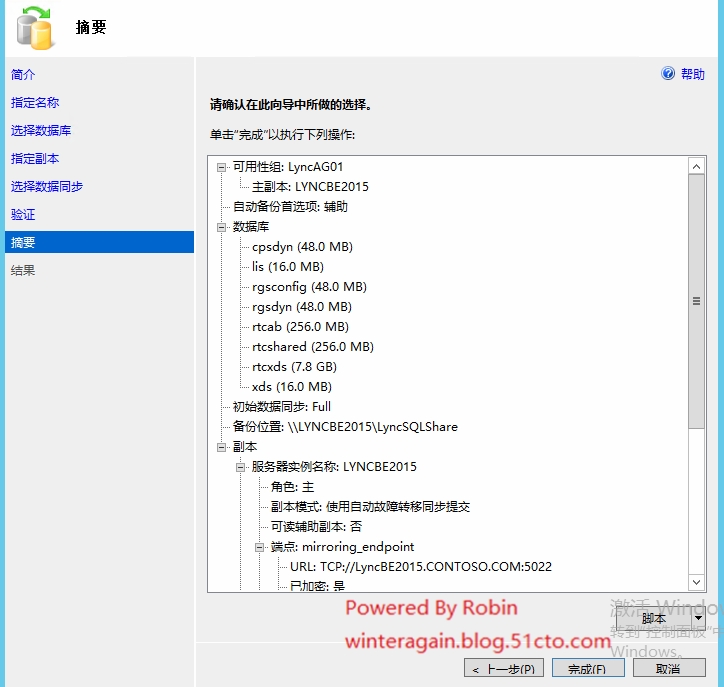Click the 脚本 script button

tap(654, 619)
